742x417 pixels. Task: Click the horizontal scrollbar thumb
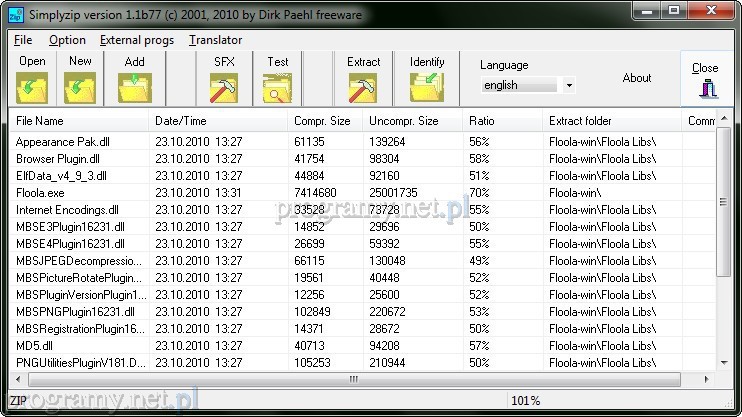coord(352,379)
